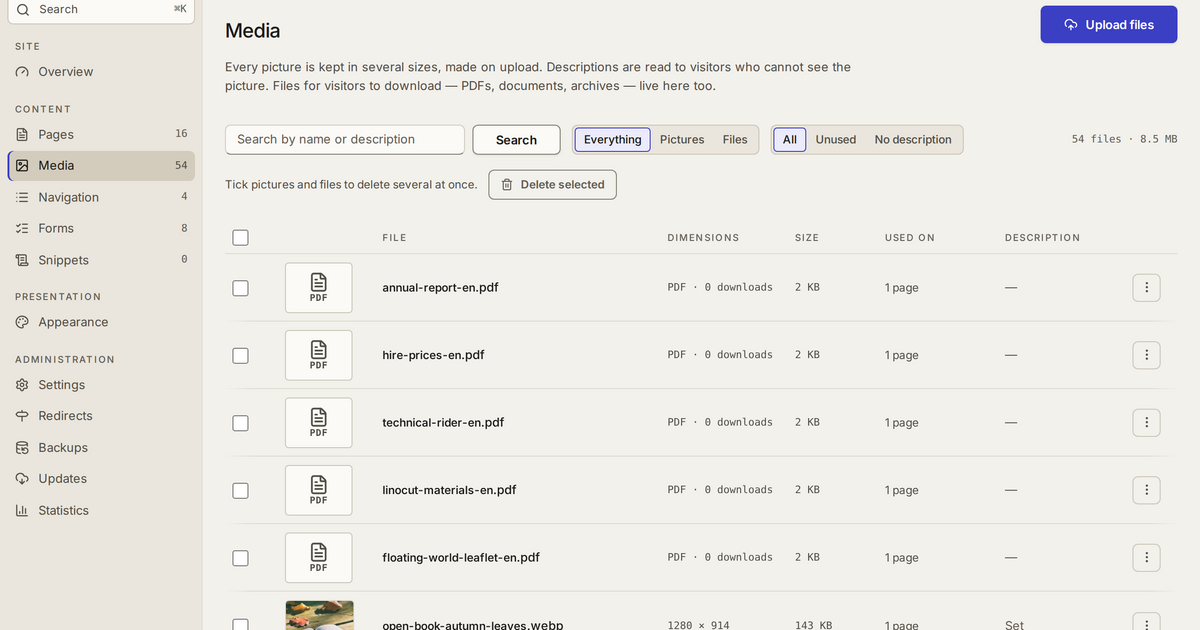Open Navigation section in sidebar

coord(101,198)
